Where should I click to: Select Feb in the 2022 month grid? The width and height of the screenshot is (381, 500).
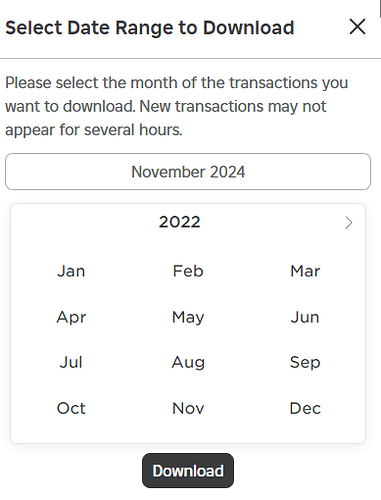(188, 271)
